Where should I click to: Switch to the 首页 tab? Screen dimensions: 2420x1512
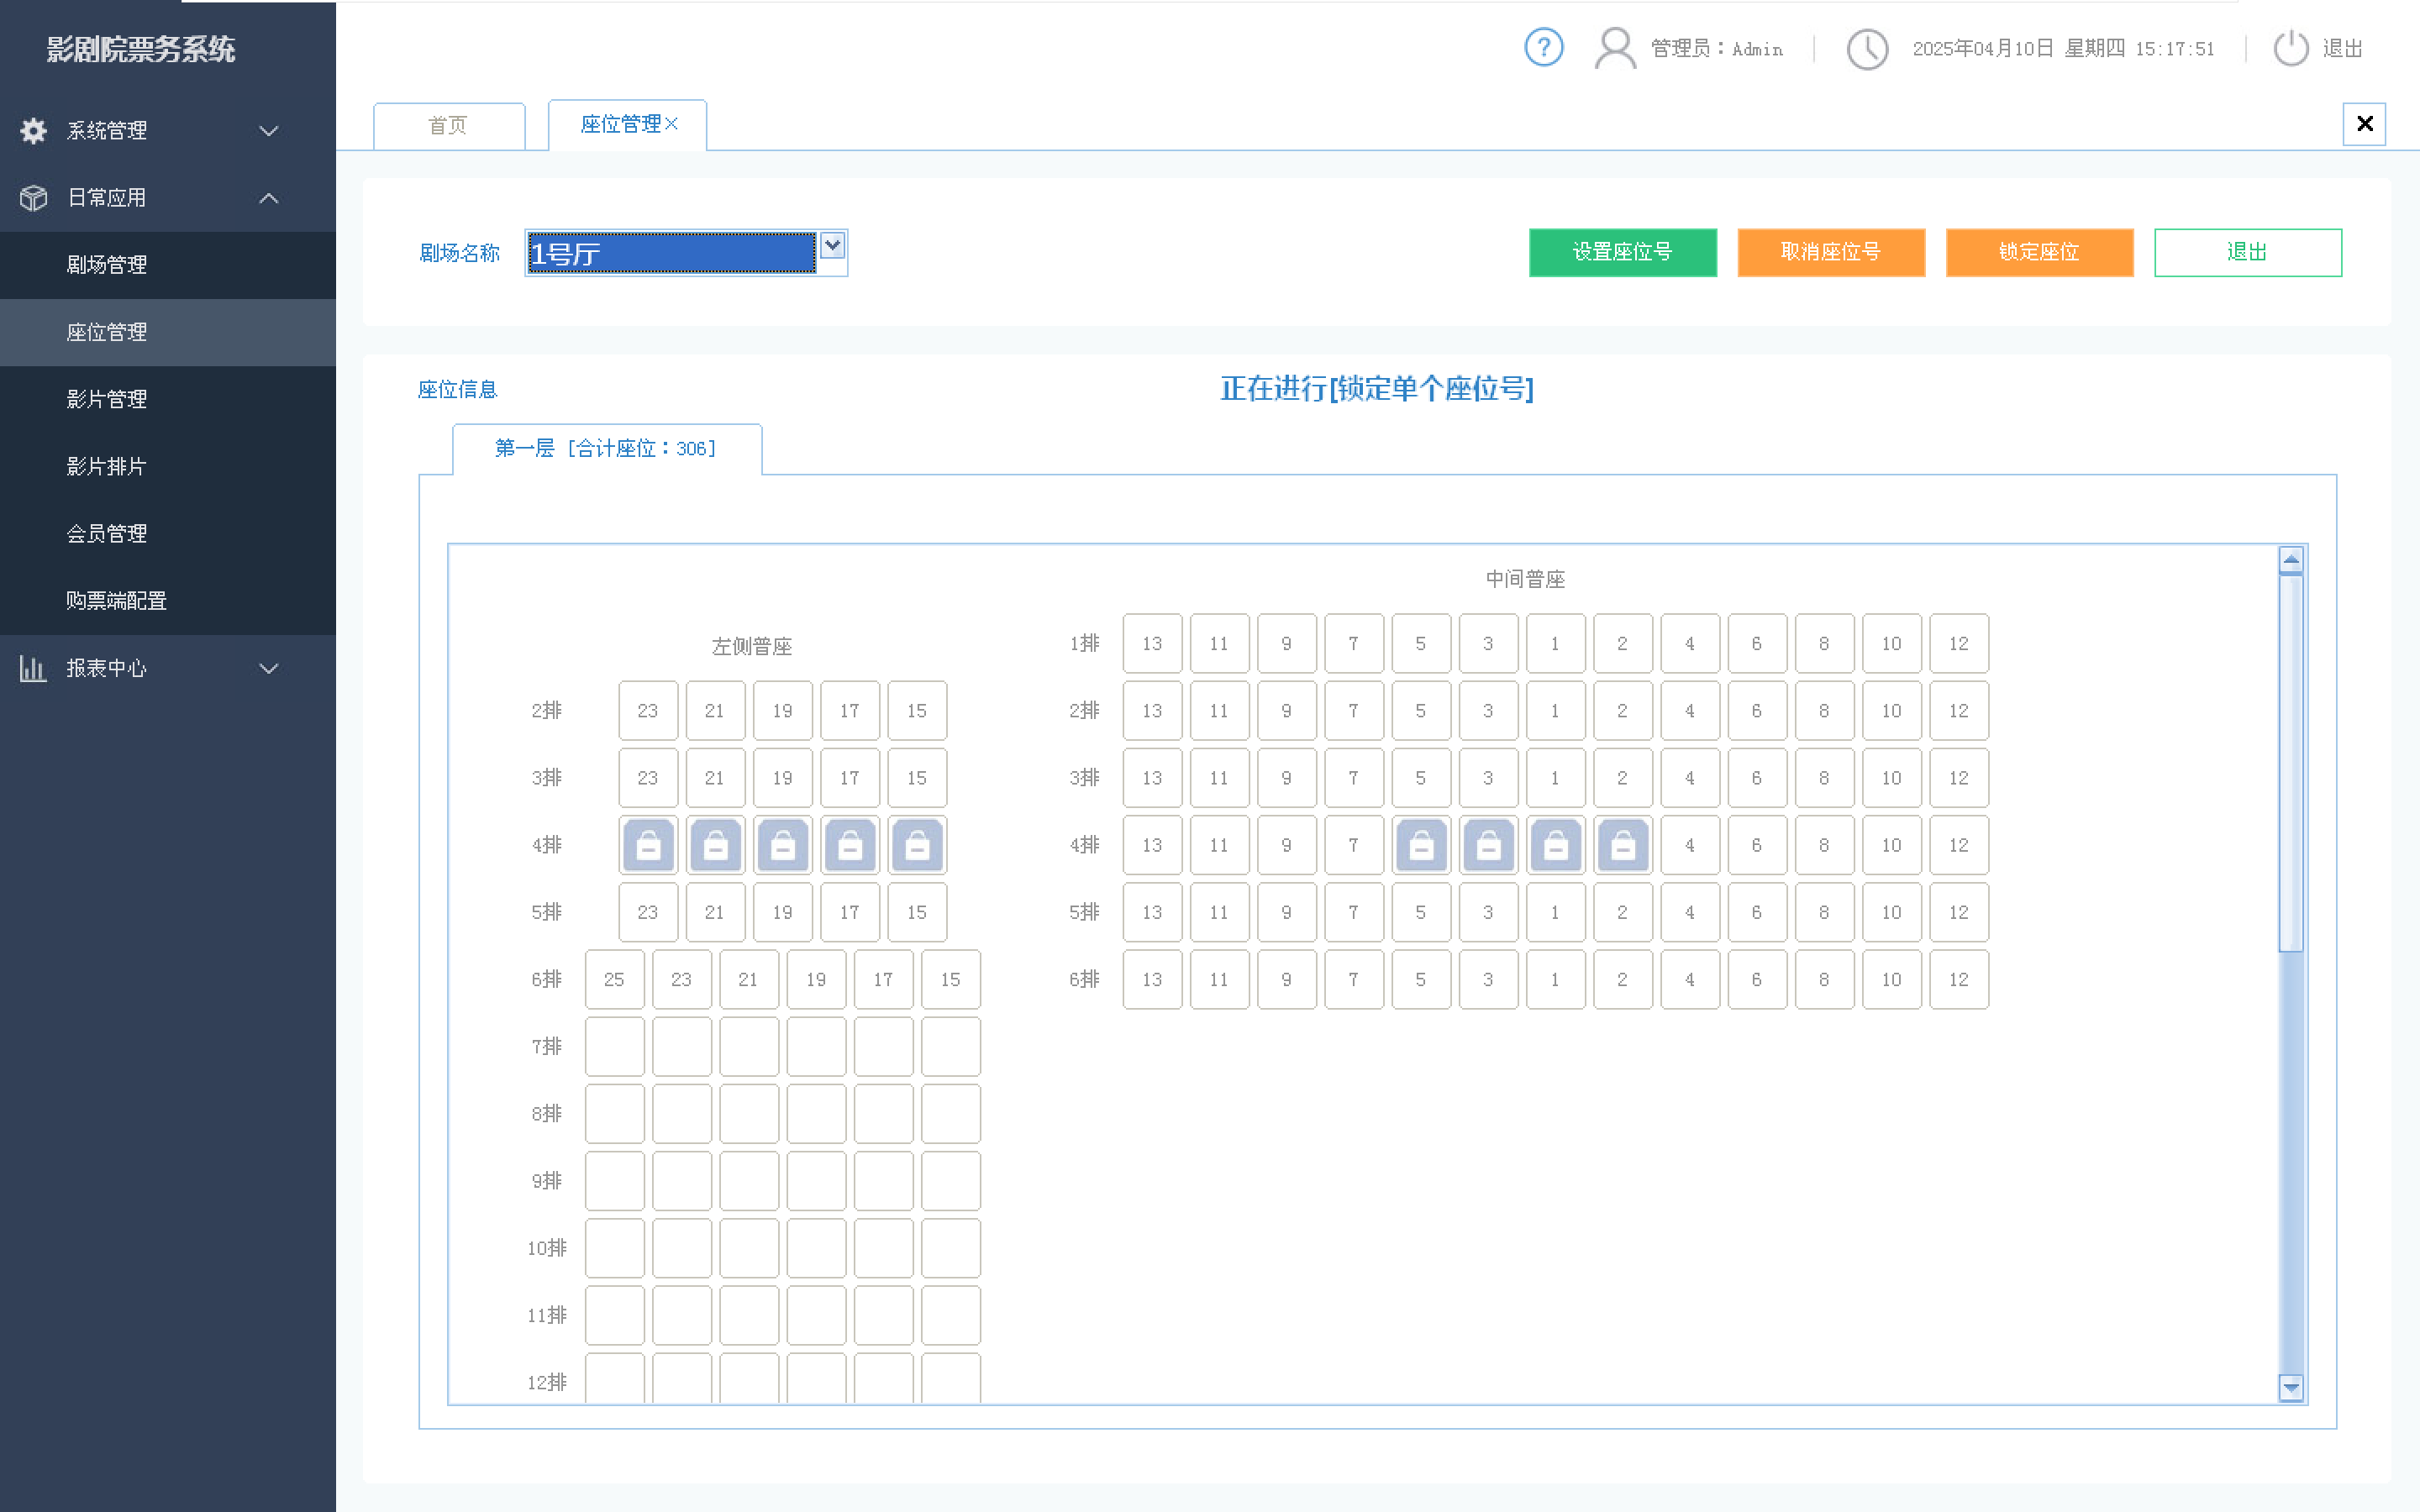[x=448, y=126]
